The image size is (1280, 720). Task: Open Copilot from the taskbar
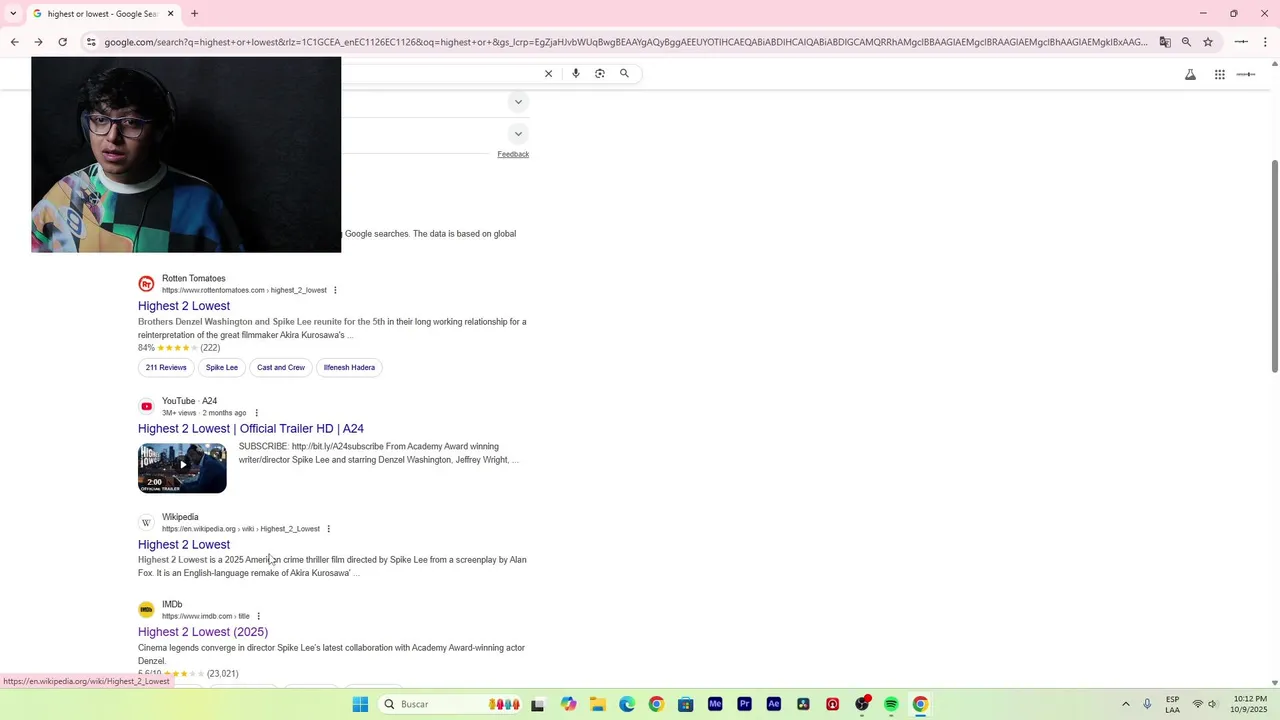(x=569, y=704)
